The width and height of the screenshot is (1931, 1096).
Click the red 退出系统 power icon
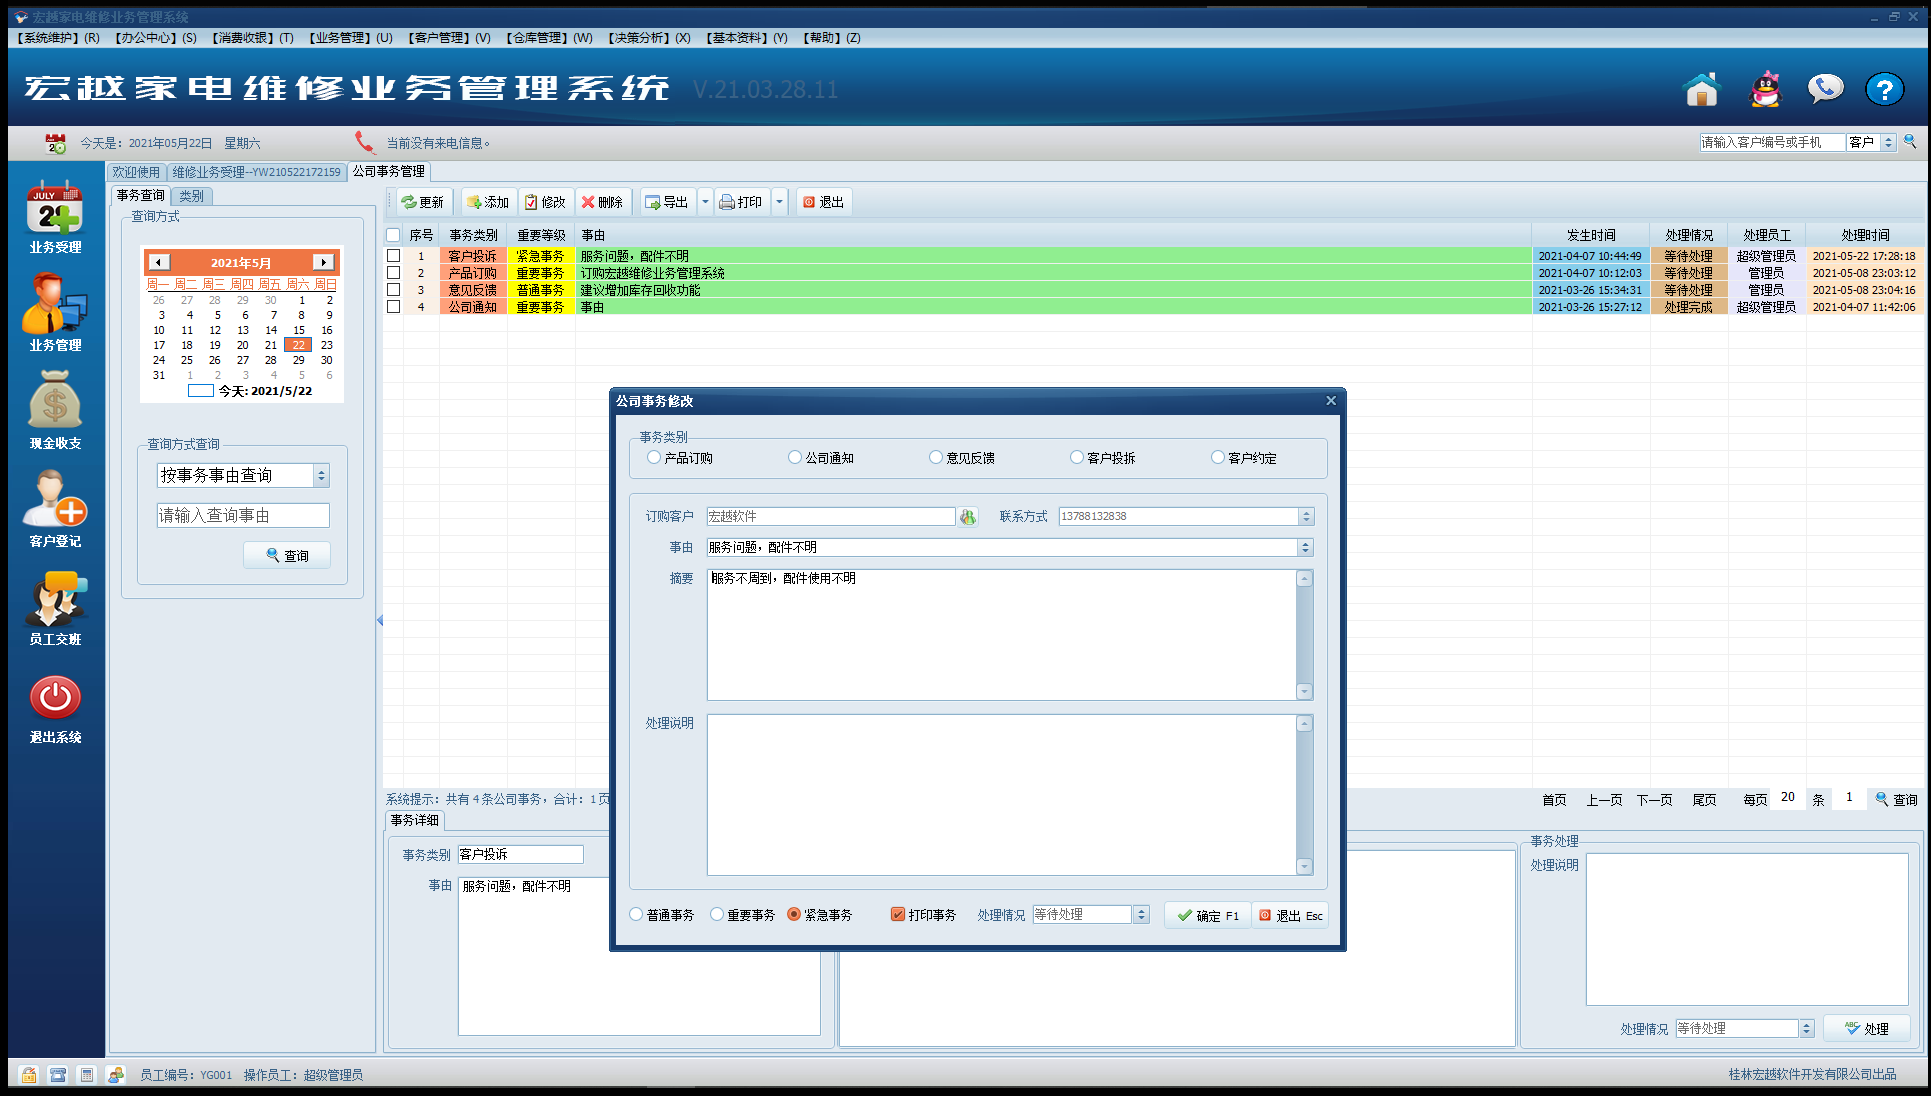click(55, 697)
